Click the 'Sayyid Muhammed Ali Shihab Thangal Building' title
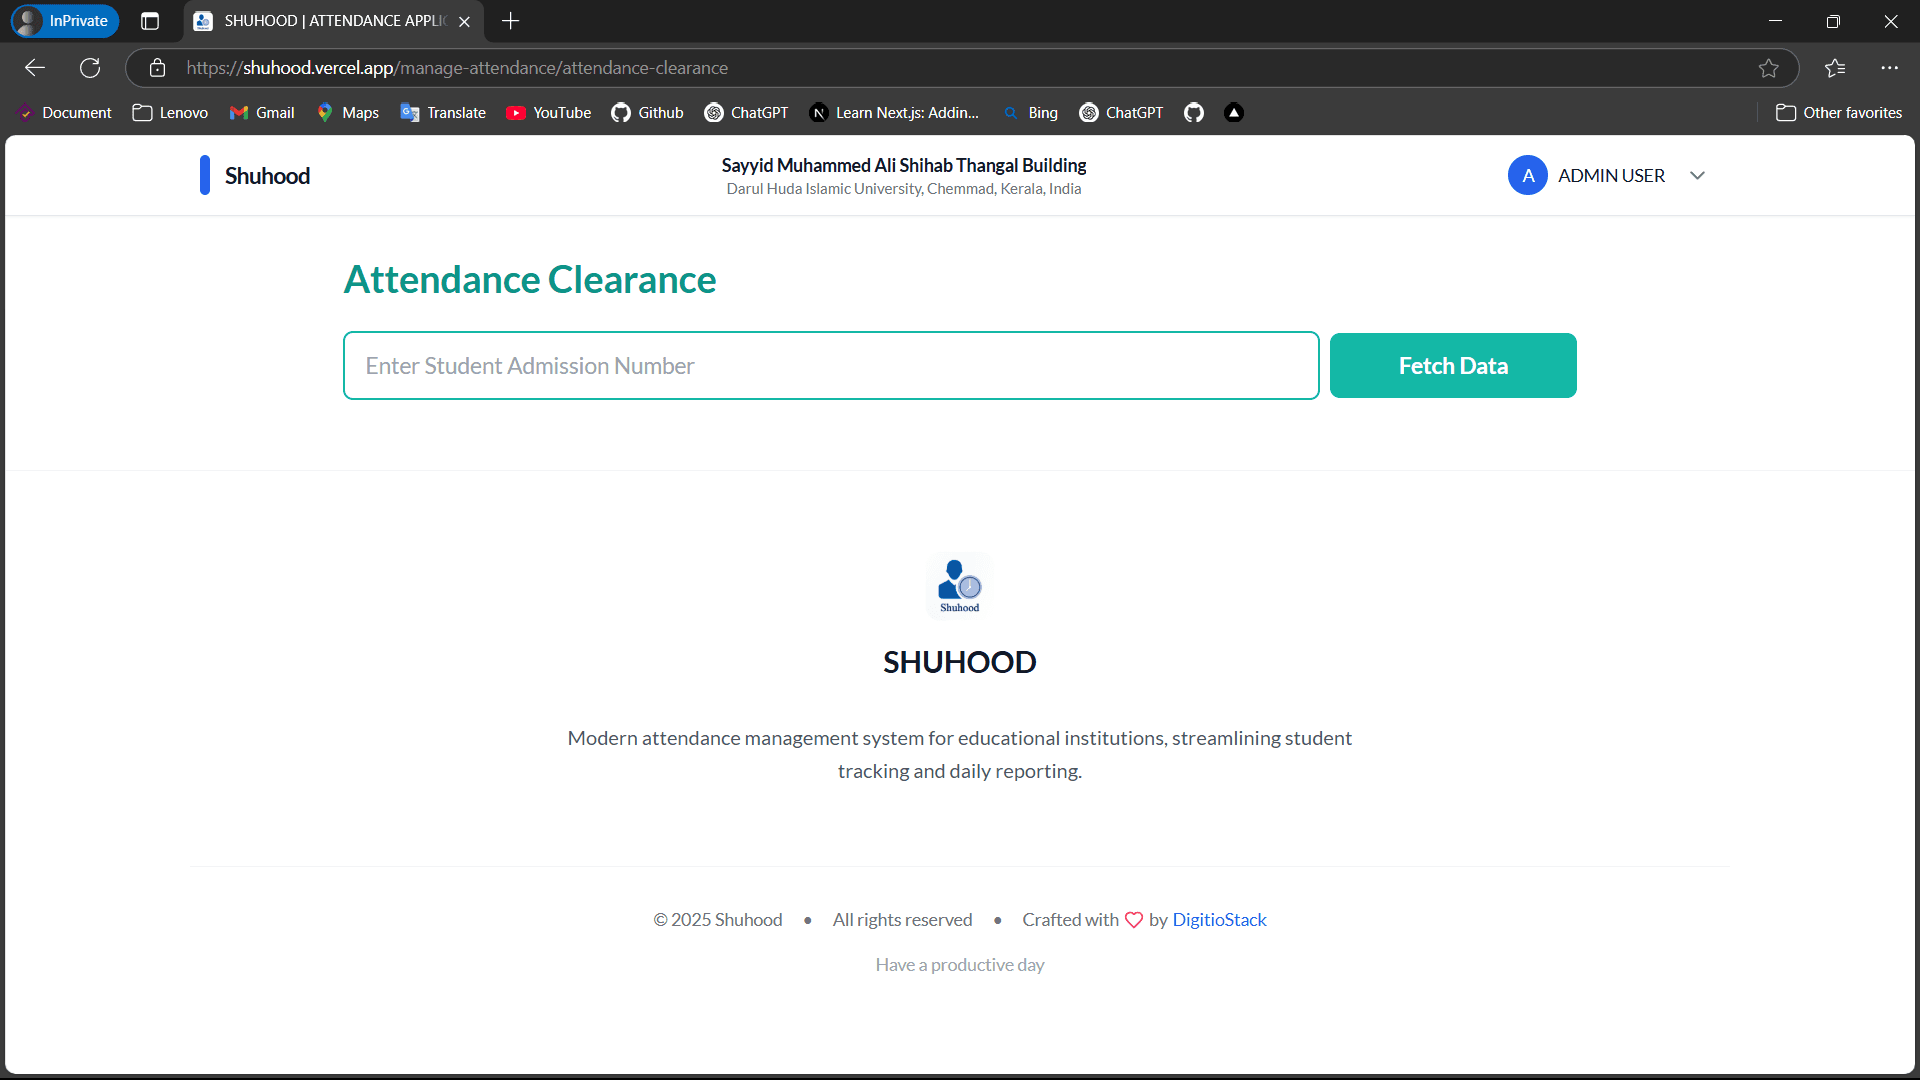 click(x=904, y=165)
